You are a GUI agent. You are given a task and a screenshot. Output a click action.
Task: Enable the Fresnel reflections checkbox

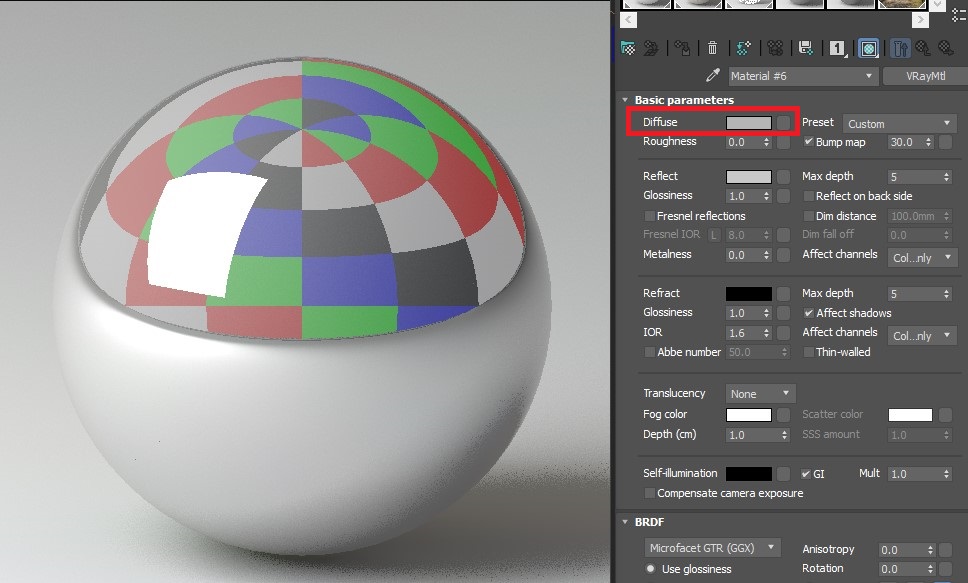650,216
